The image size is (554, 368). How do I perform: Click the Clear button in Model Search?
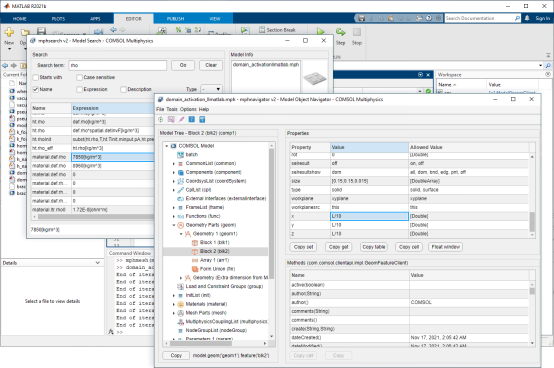click(211, 65)
